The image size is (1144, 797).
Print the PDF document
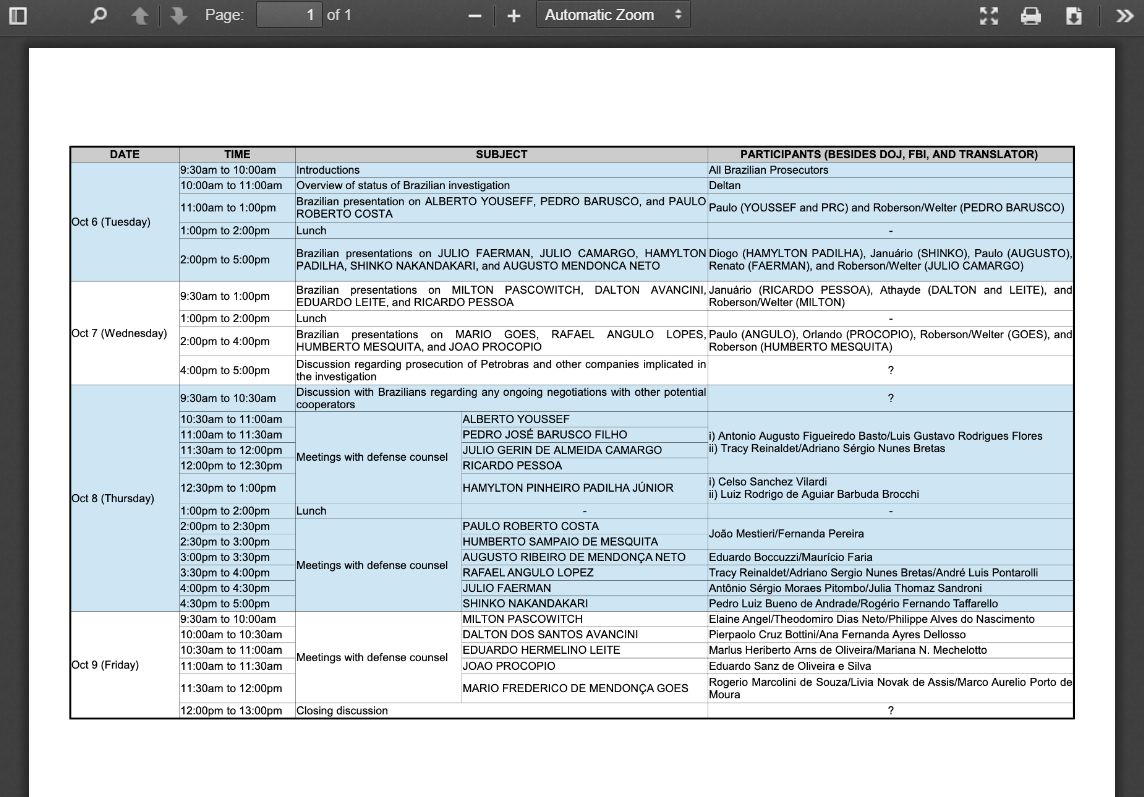[x=1030, y=15]
